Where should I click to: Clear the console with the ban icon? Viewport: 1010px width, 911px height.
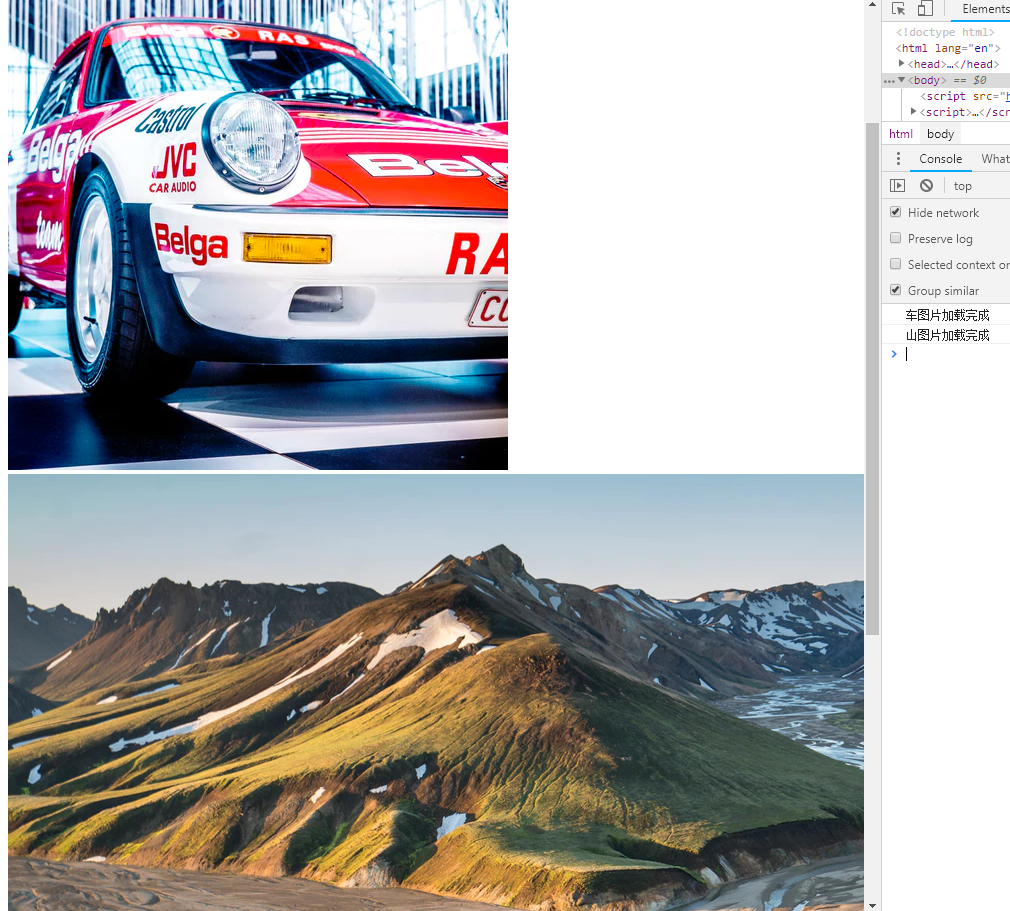pyautogui.click(x=926, y=186)
